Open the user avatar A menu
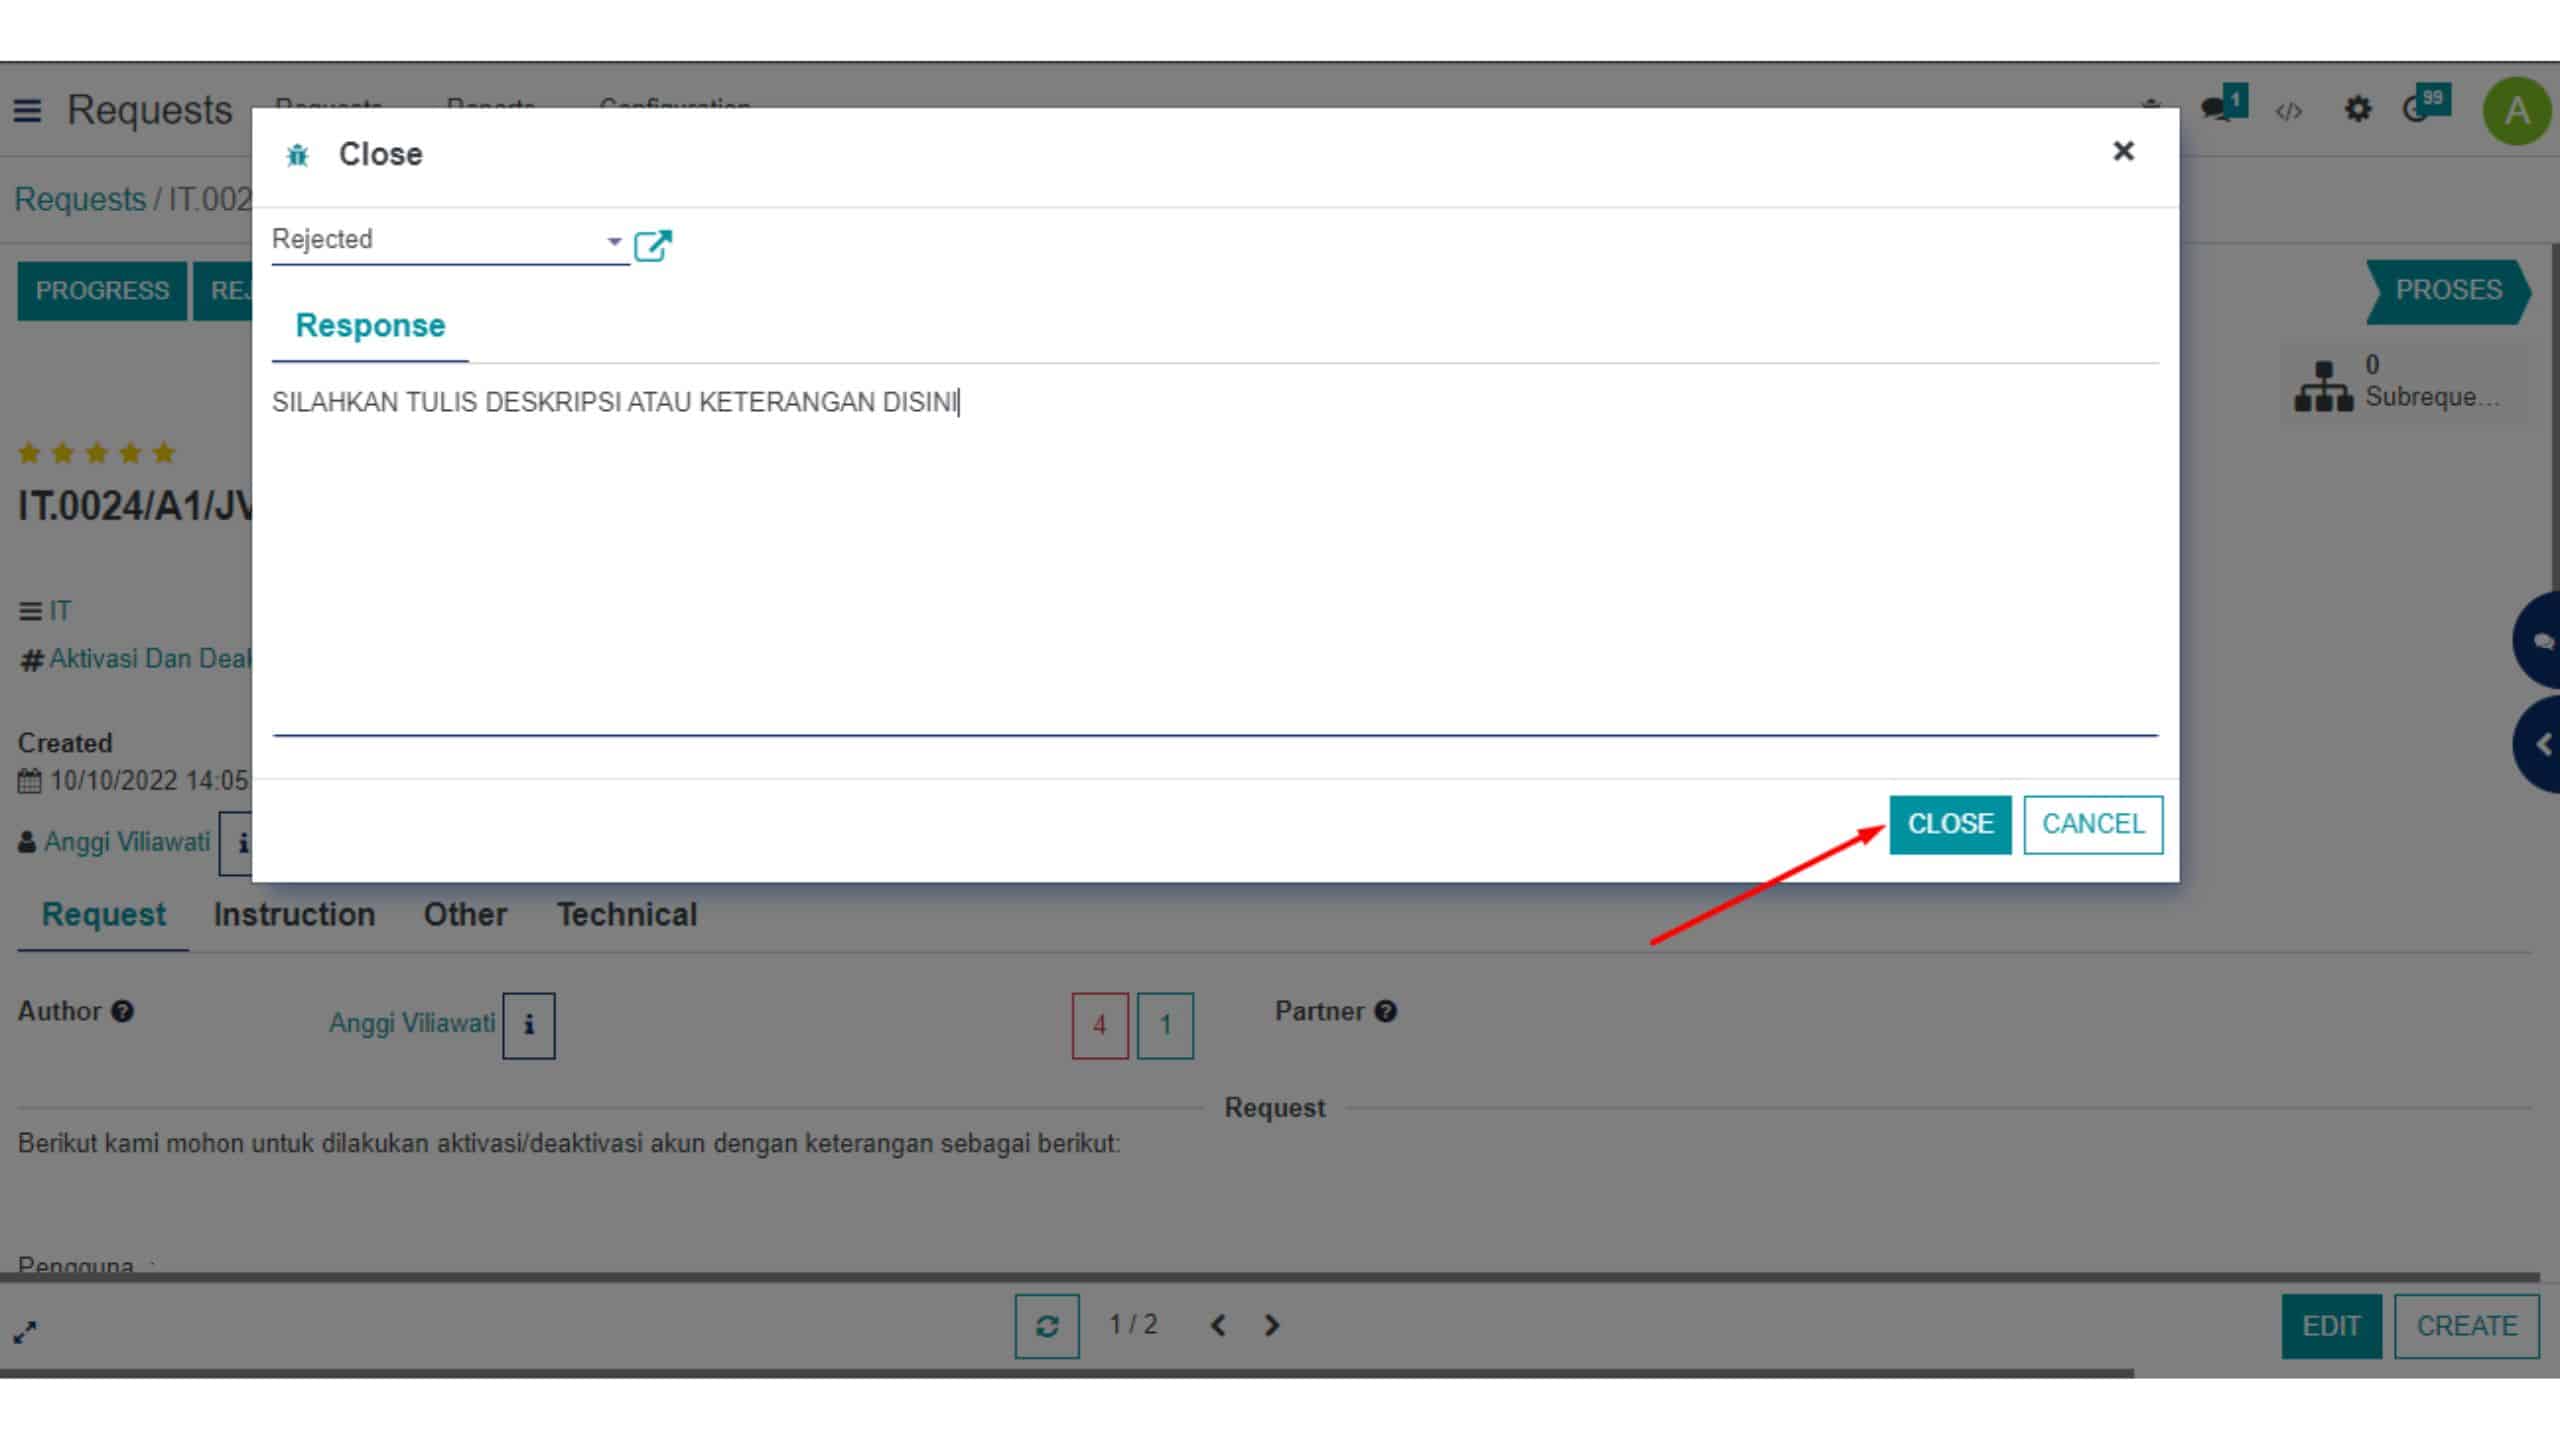The width and height of the screenshot is (2560, 1440). point(2516,110)
